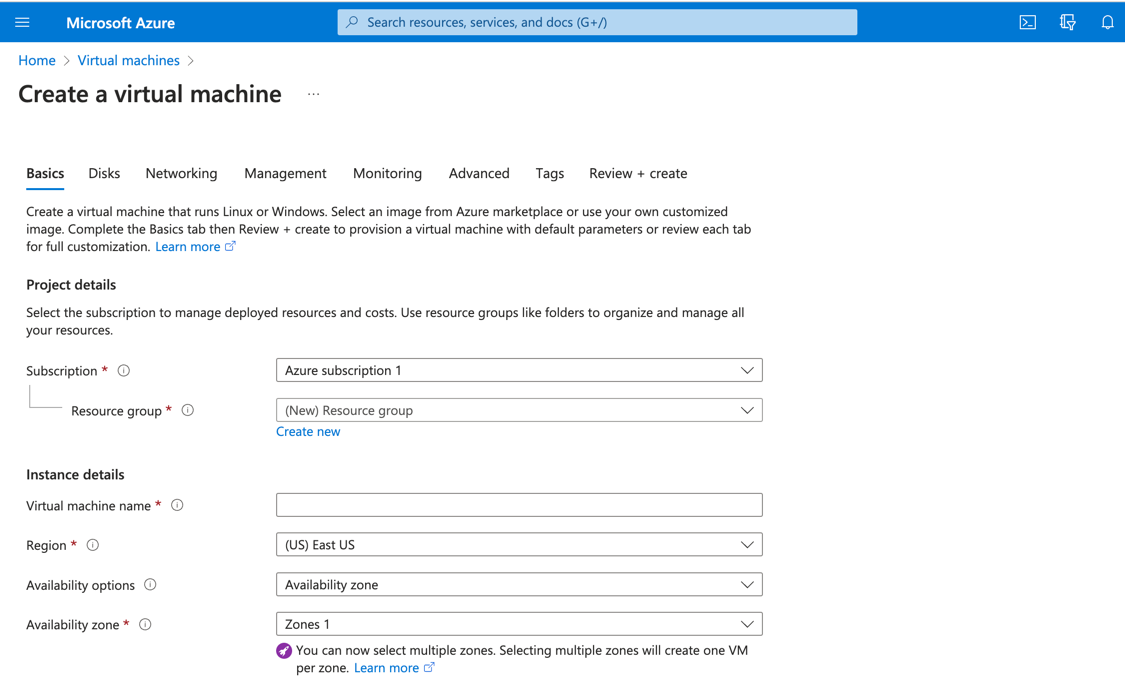Click Create new under Resource group
The image size is (1125, 687).
pos(309,432)
